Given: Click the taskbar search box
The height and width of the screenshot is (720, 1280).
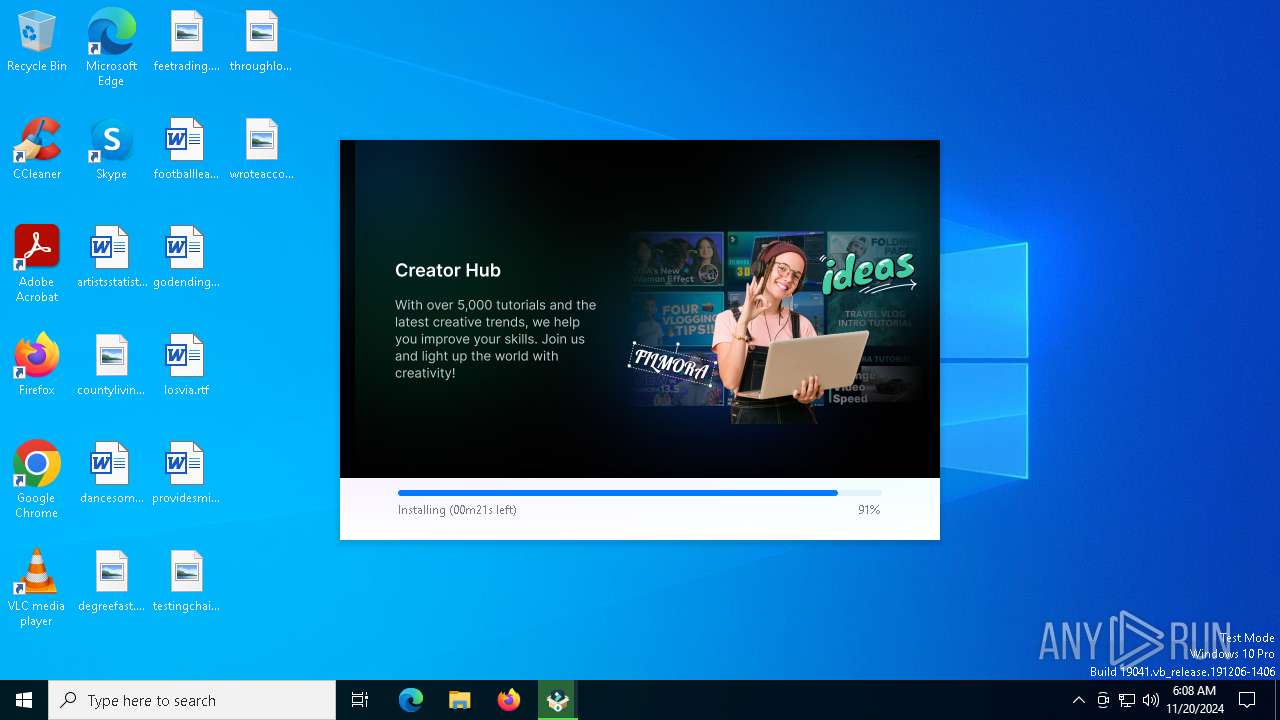Looking at the screenshot, I should click(x=192, y=700).
